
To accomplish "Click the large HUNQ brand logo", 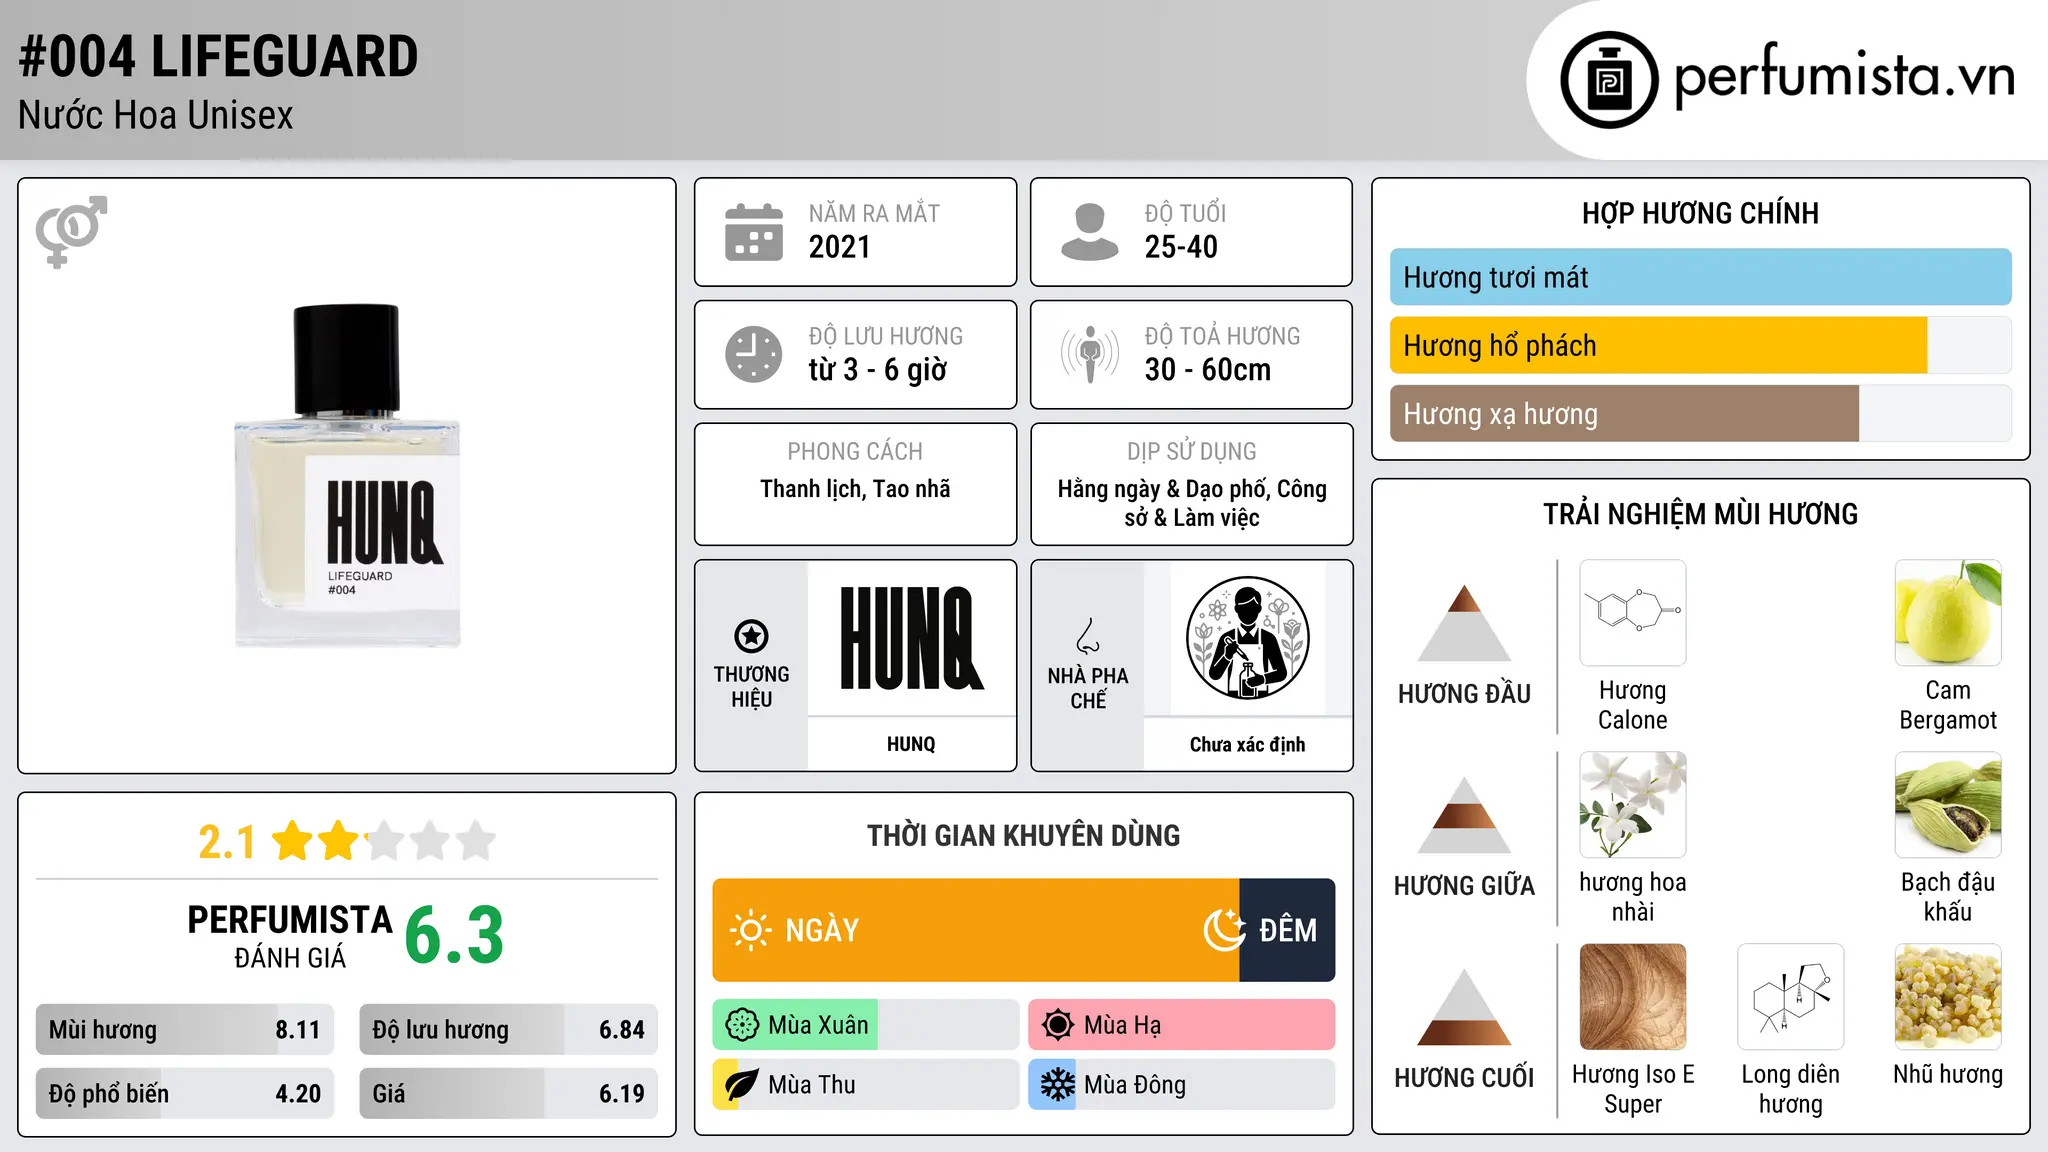I will tap(912, 638).
